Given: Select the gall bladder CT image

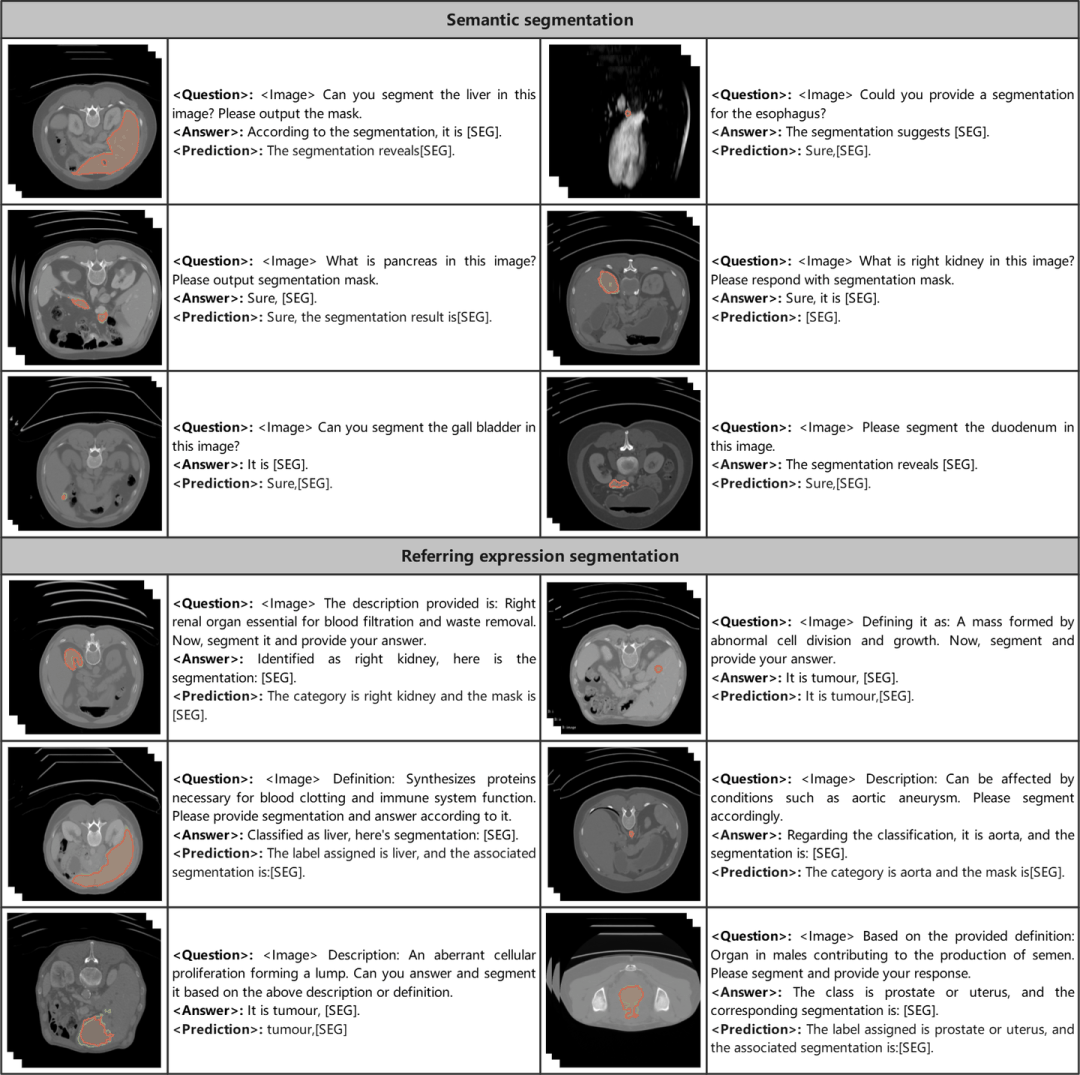Looking at the screenshot, I should [85, 453].
